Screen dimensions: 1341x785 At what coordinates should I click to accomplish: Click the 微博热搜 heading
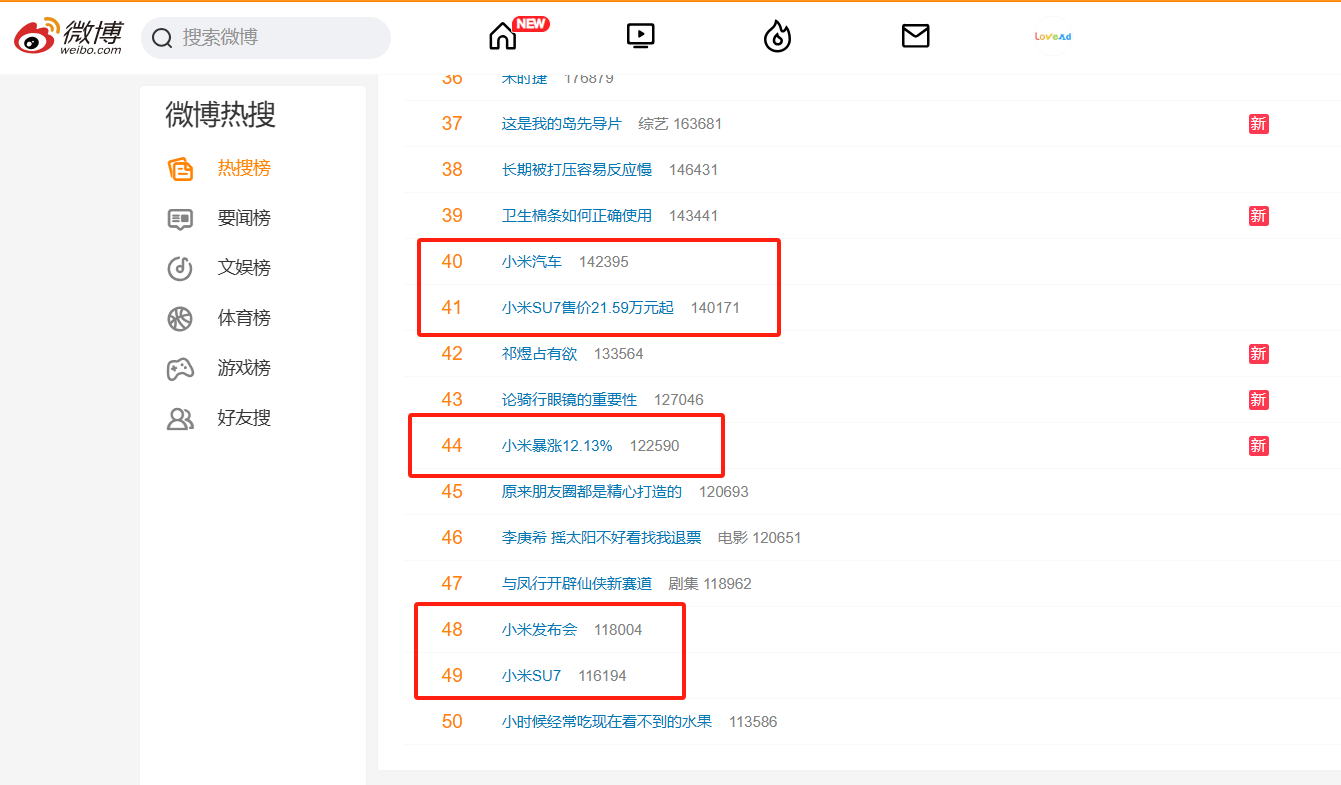point(220,115)
